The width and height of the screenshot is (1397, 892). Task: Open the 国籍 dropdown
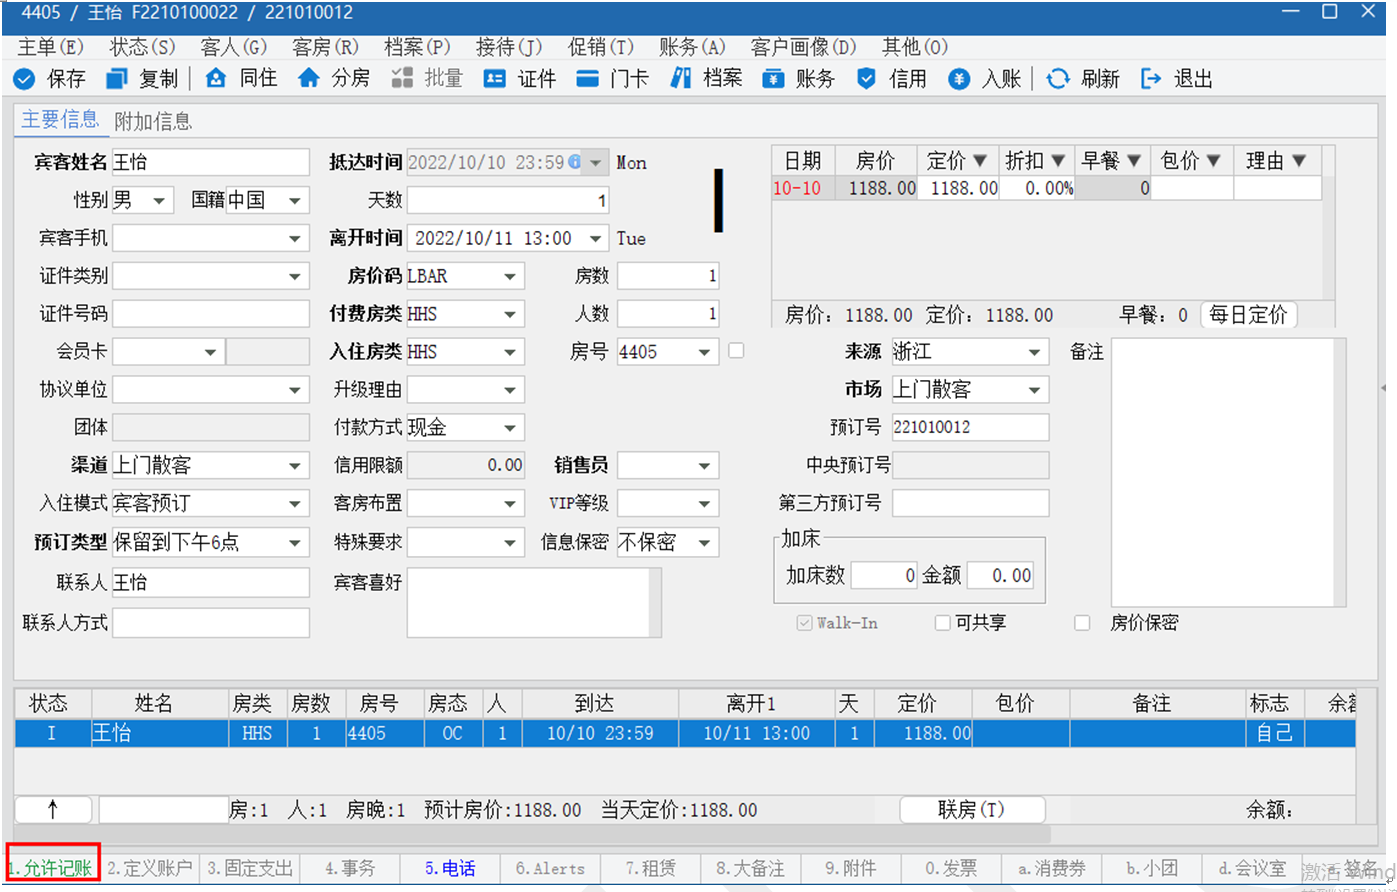coord(294,200)
